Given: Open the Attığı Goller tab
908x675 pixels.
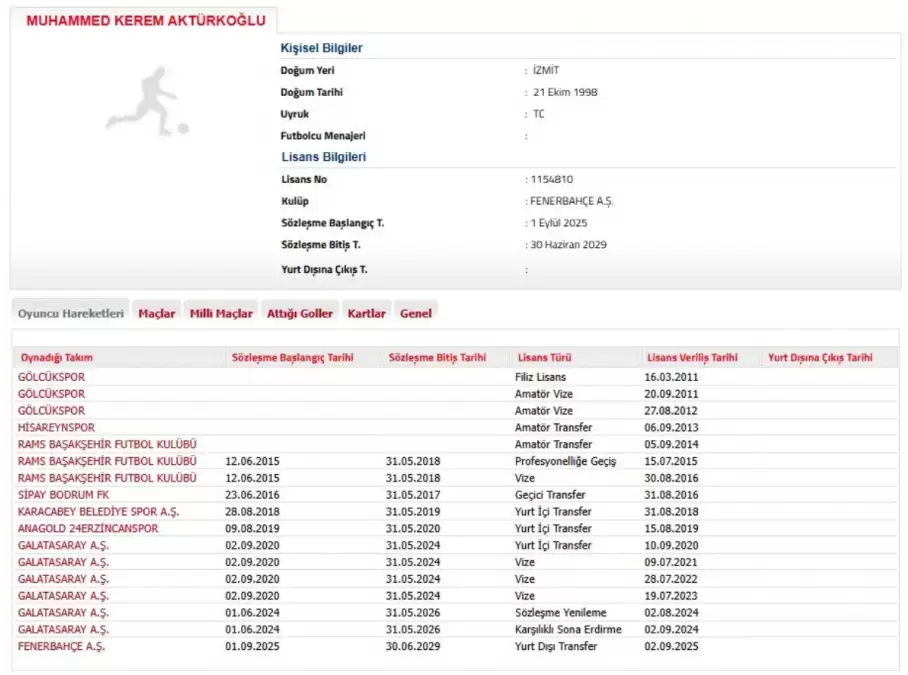Looking at the screenshot, I should click(300, 313).
